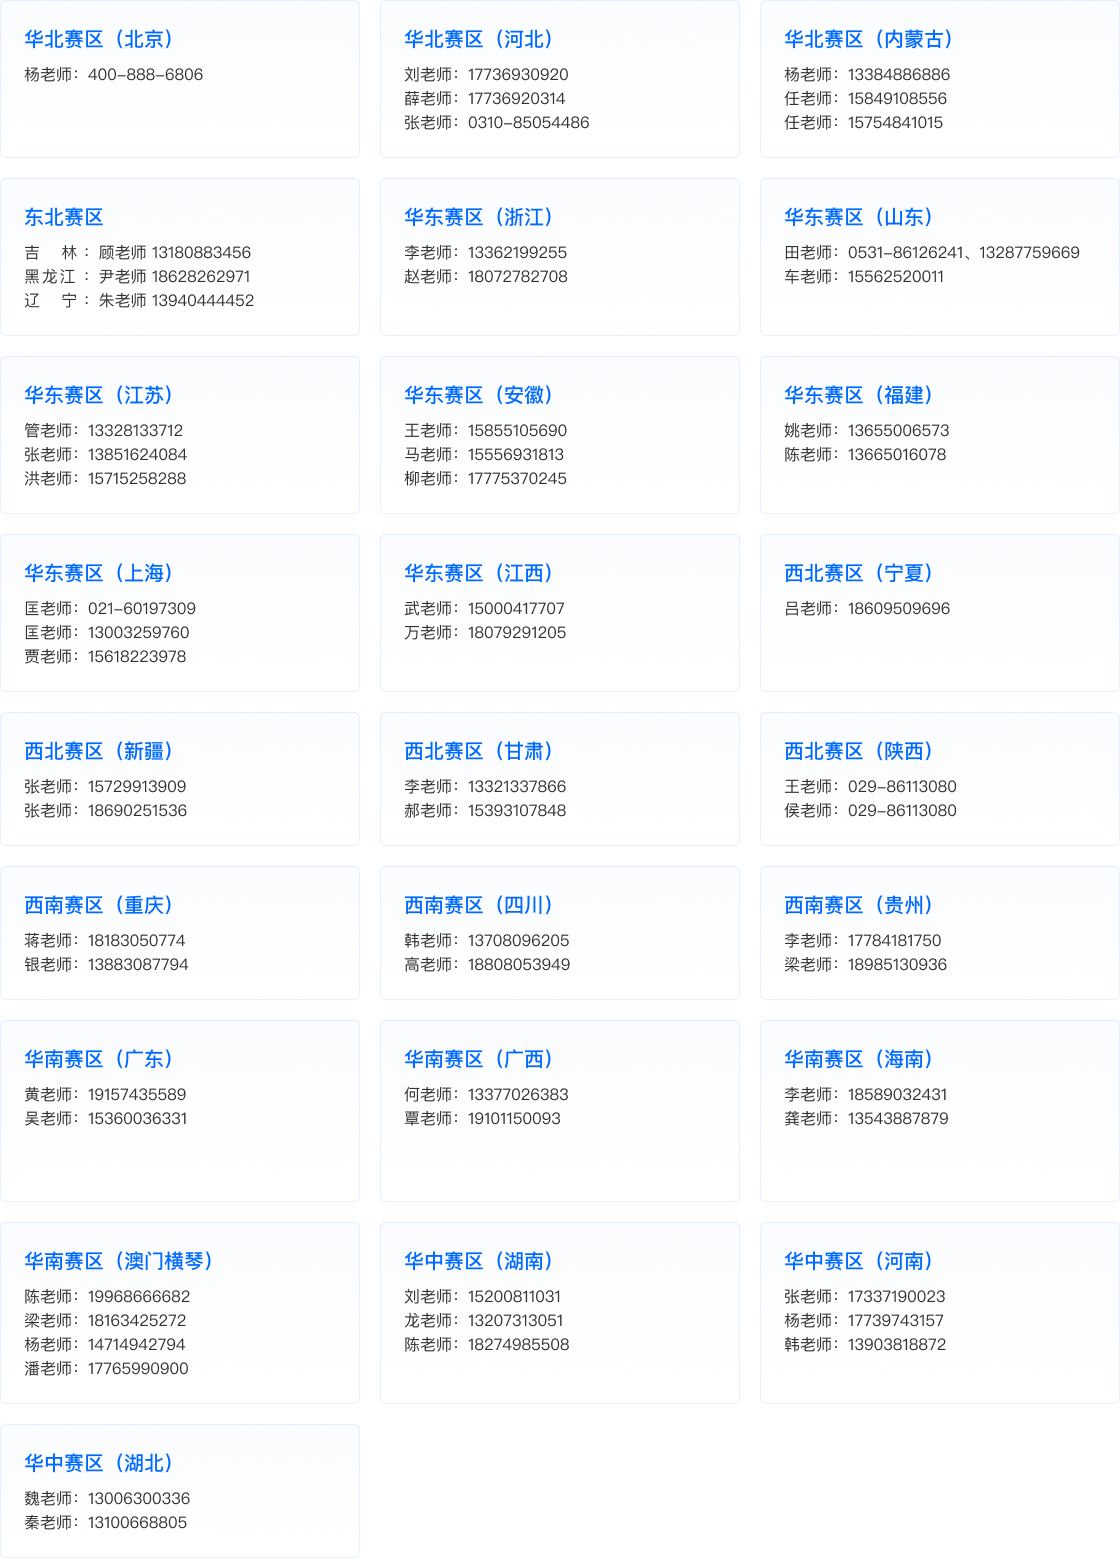Image resolution: width=1120 pixels, height=1558 pixels.
Task: Open the 华东赛区（浙江） heading
Action: pyautogui.click(x=478, y=217)
